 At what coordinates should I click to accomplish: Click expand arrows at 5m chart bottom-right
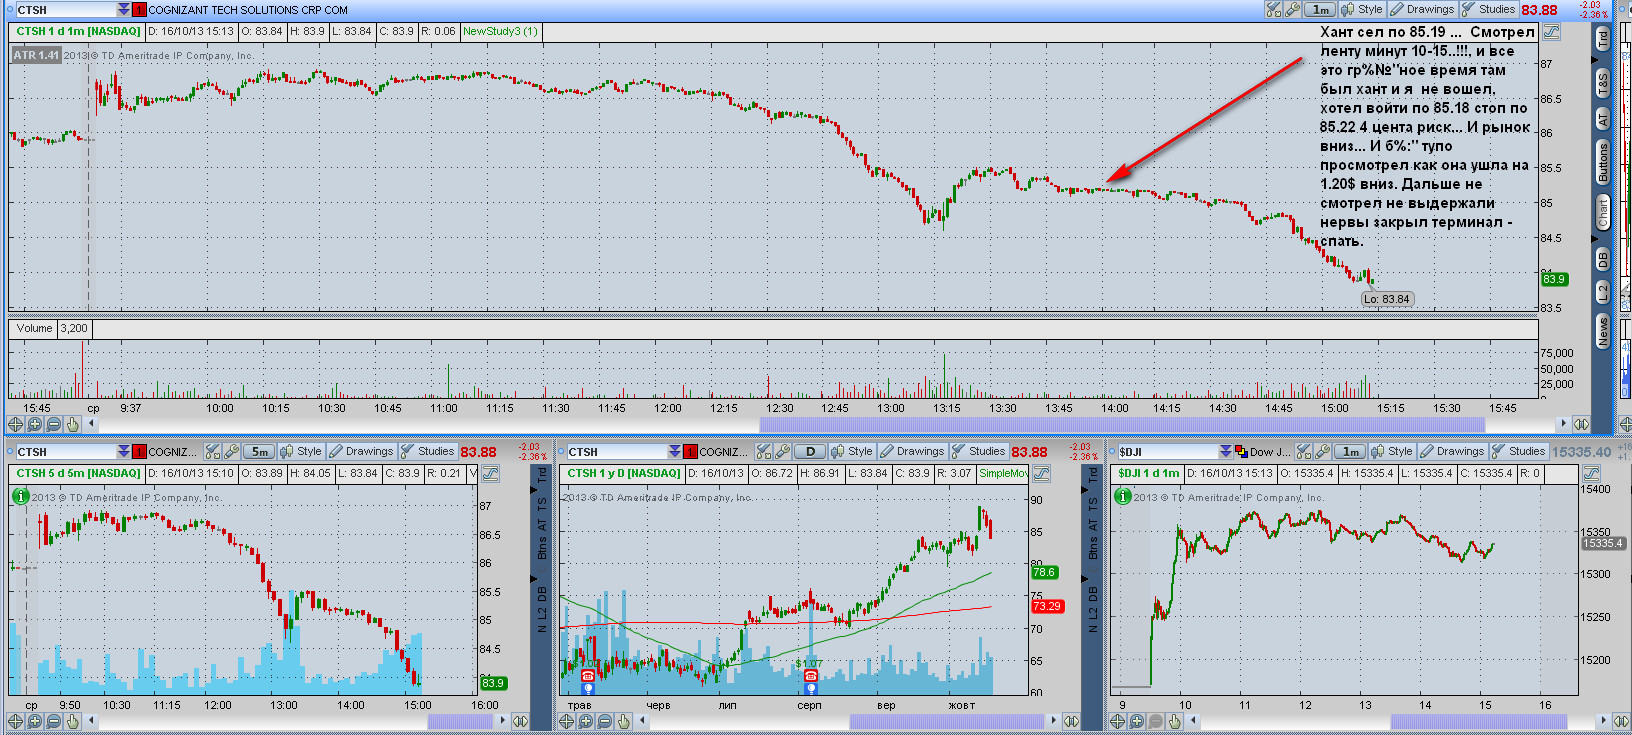click(x=520, y=721)
